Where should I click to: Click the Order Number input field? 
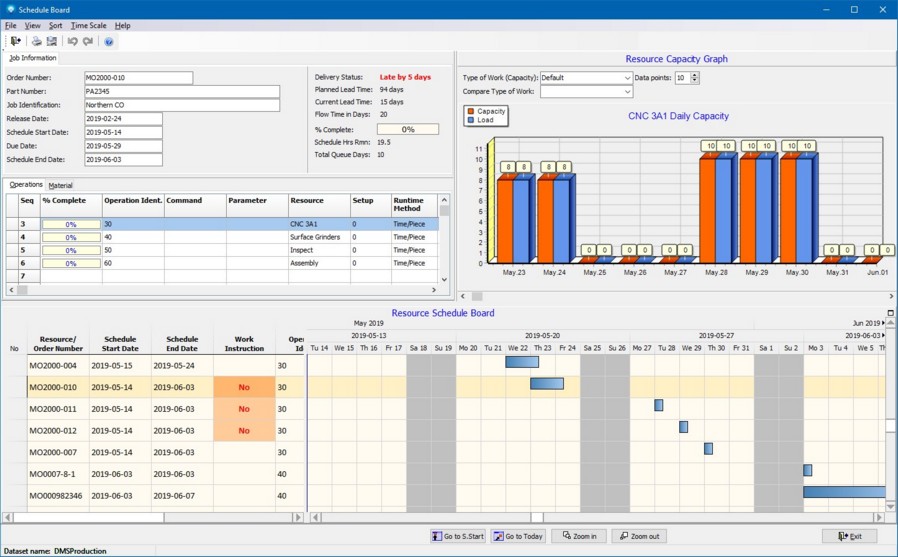(138, 77)
